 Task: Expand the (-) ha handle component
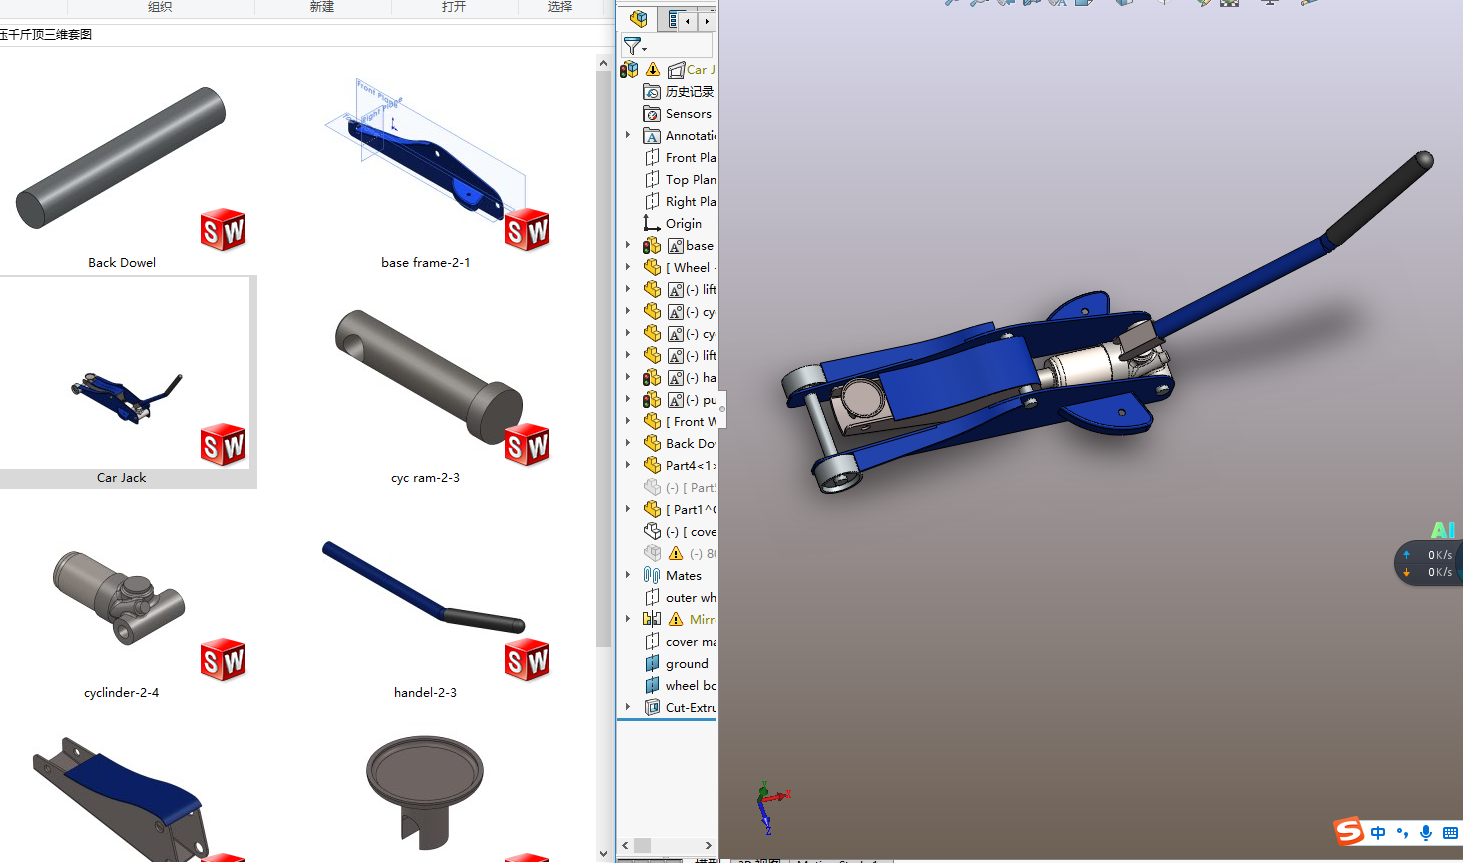point(628,377)
